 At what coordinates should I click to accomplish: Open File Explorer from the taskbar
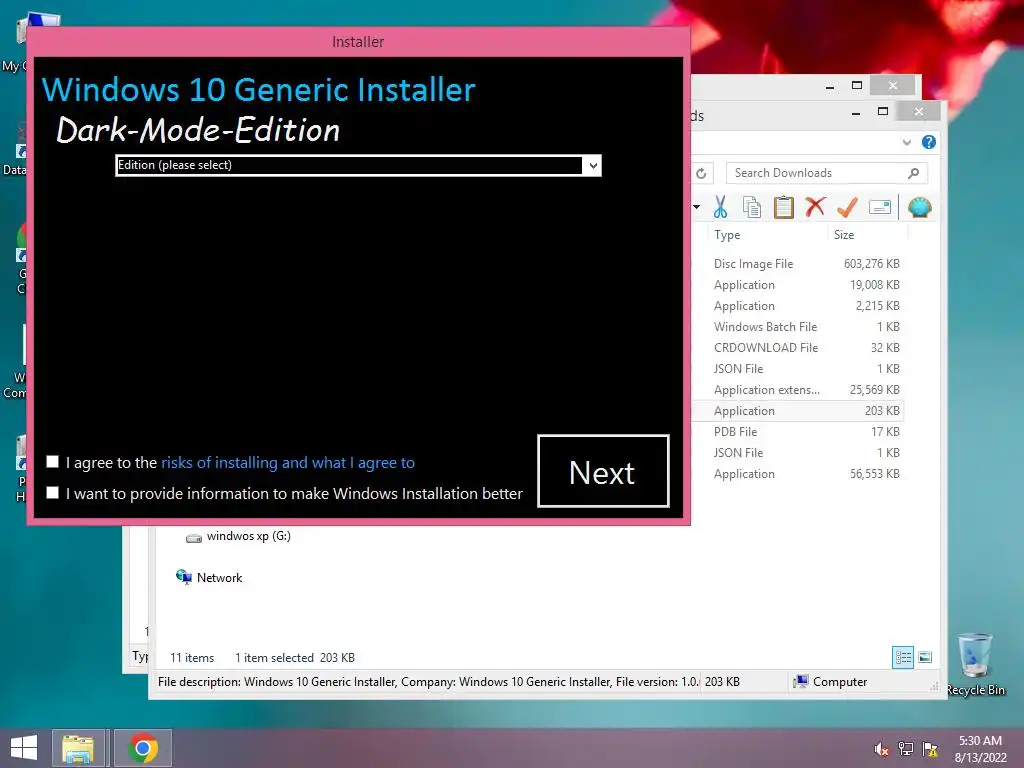pyautogui.click(x=78, y=748)
